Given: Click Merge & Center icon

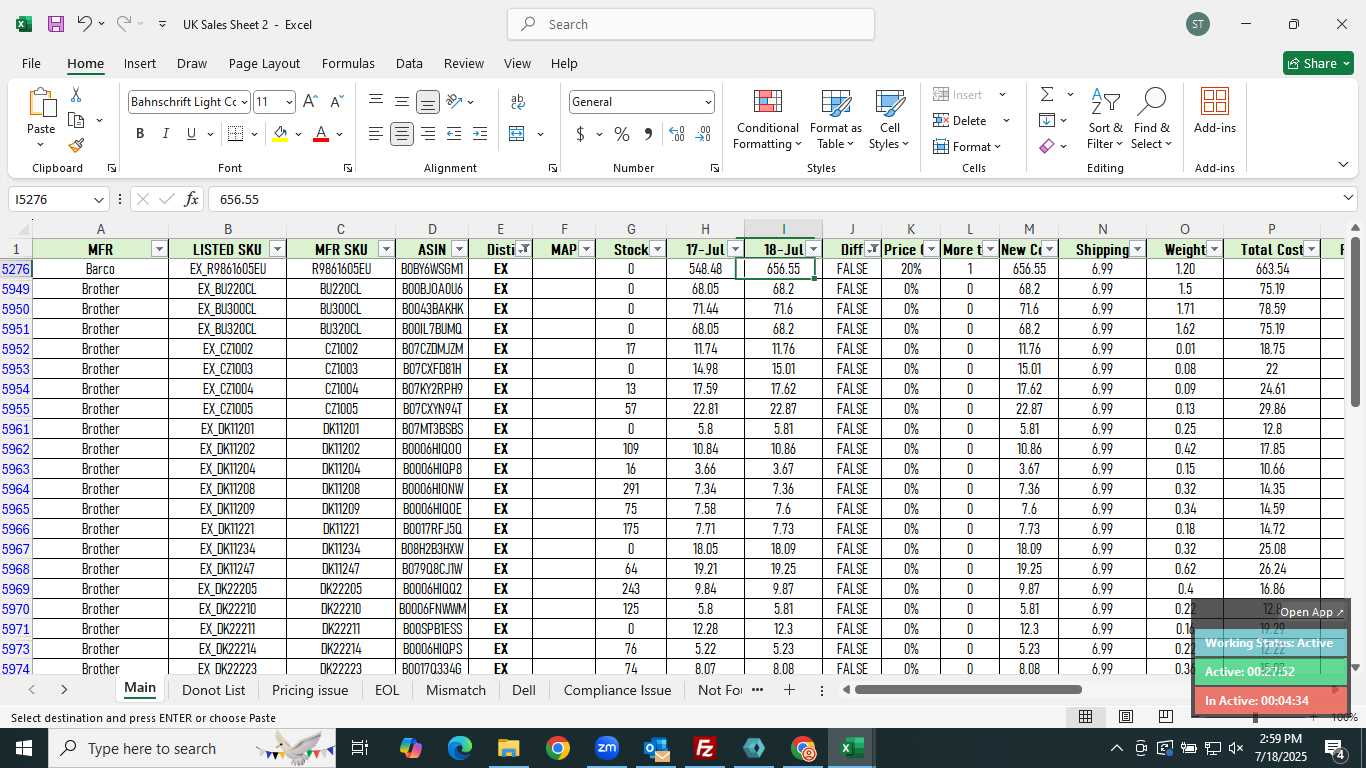Looking at the screenshot, I should tap(517, 134).
